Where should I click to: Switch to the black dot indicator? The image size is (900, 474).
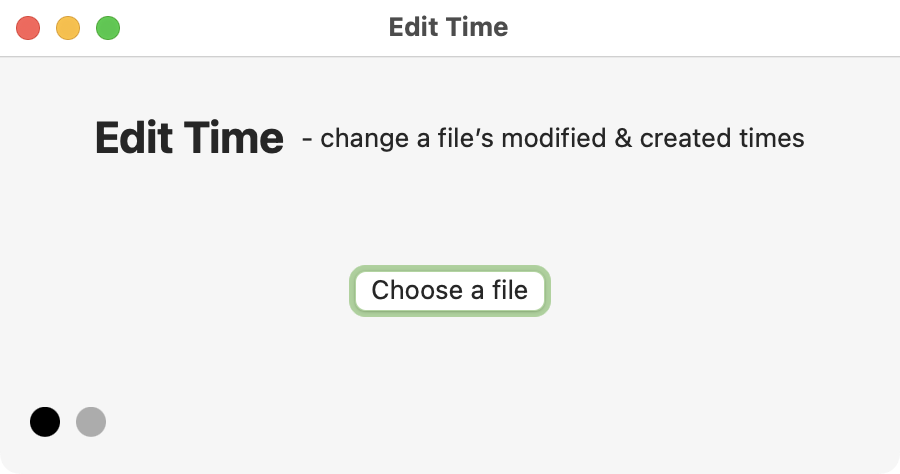45,422
